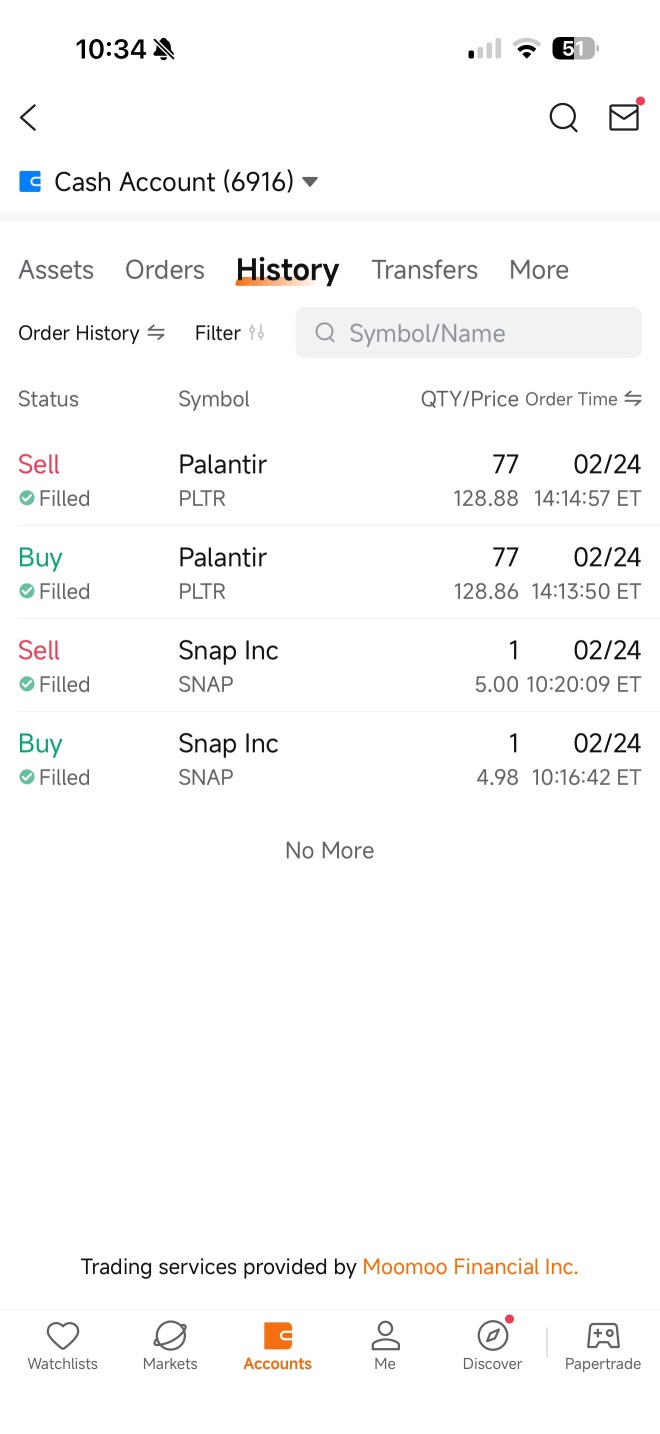This screenshot has width=660, height=1434.
Task: Open the Me profile icon
Action: click(x=385, y=1336)
